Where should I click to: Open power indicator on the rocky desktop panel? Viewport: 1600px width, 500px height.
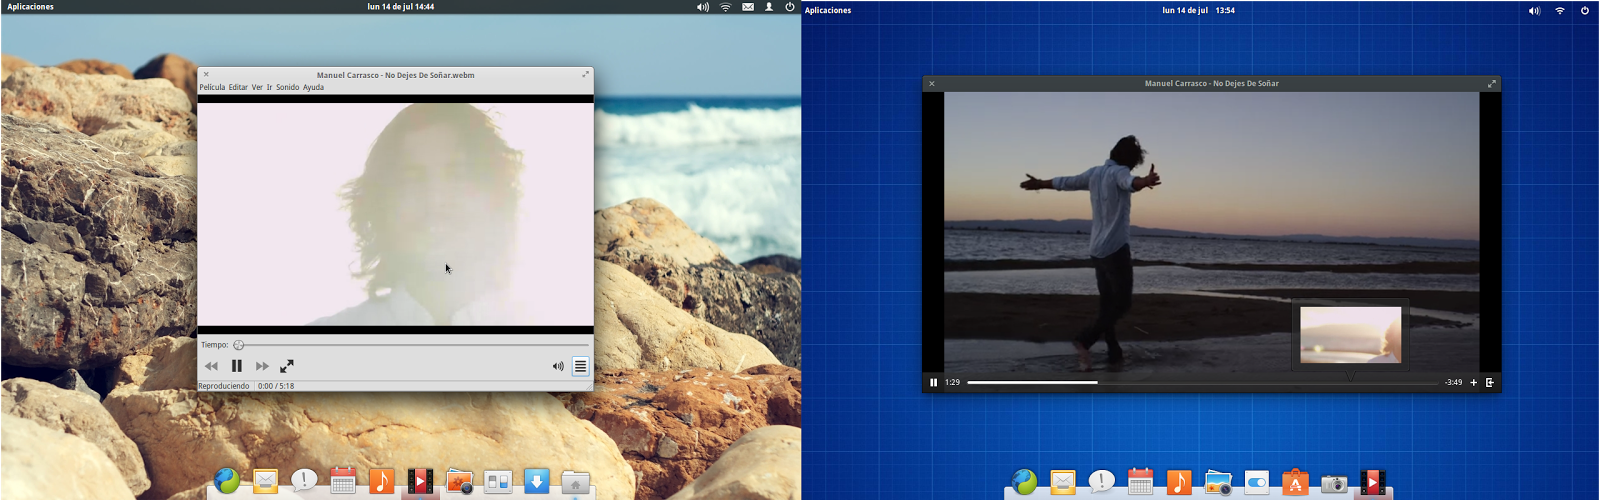pyautogui.click(x=790, y=7)
